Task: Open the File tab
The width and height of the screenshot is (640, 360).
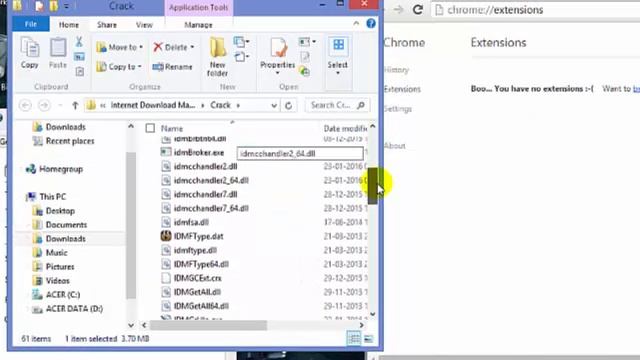Action: coord(31,24)
